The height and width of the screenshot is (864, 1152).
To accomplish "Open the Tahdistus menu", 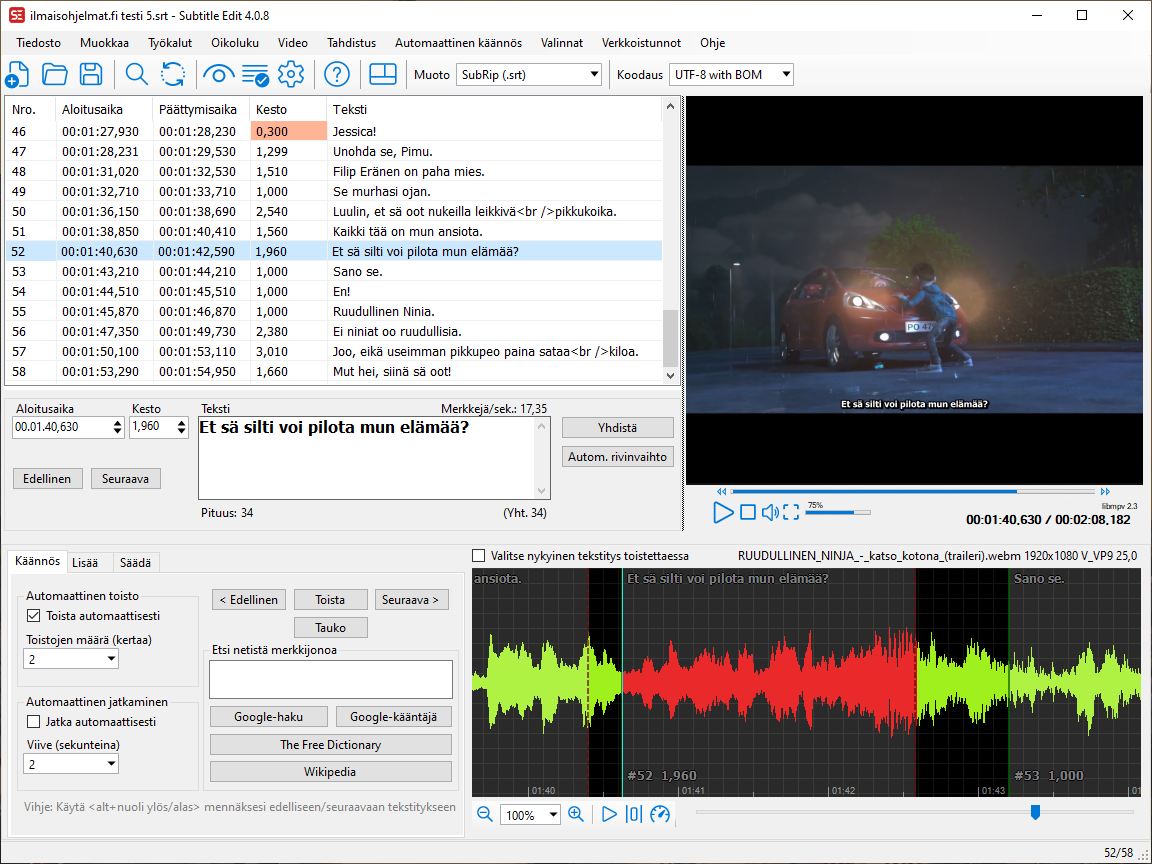I will [351, 43].
